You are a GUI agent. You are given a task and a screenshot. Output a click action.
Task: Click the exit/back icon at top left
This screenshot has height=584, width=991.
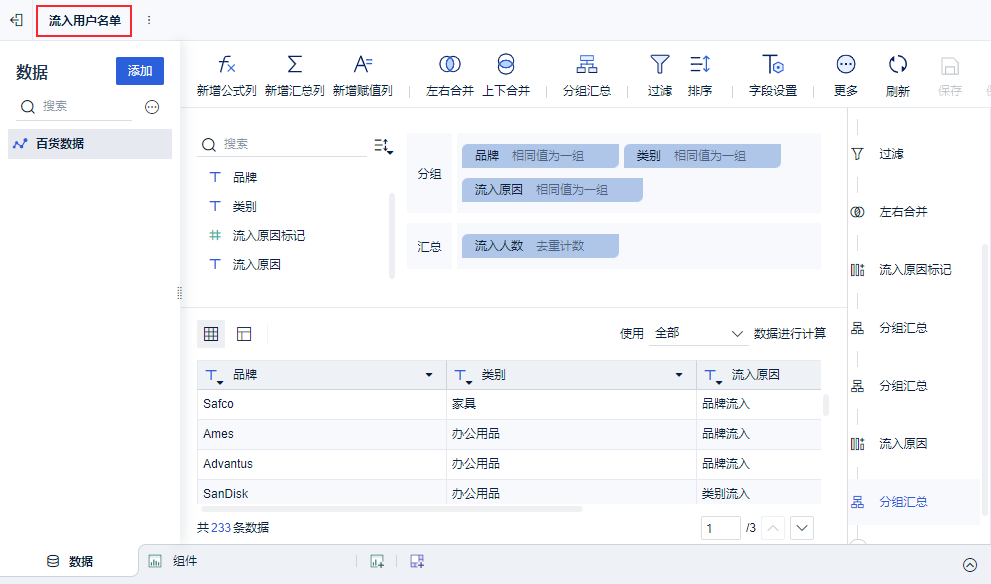[x=16, y=20]
